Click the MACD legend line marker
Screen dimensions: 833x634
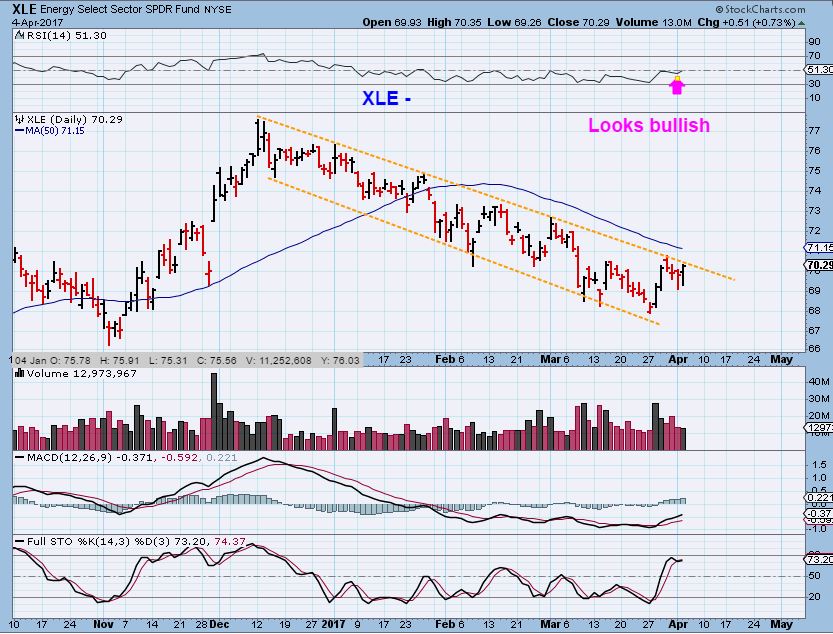click(20, 458)
